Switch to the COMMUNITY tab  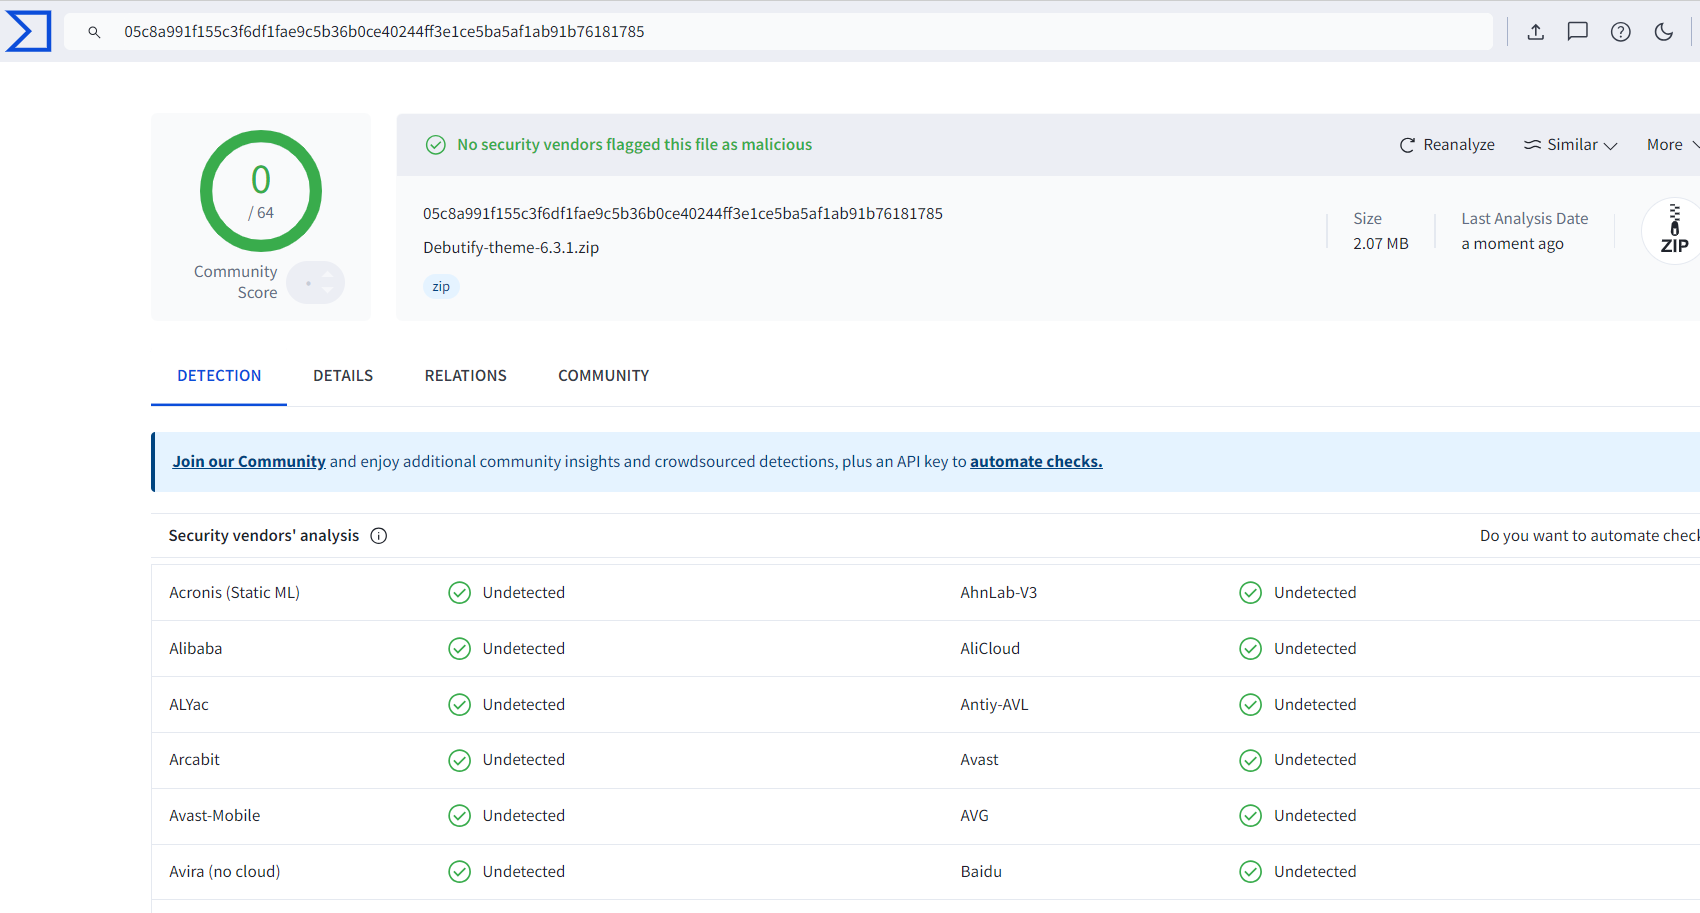click(x=604, y=376)
